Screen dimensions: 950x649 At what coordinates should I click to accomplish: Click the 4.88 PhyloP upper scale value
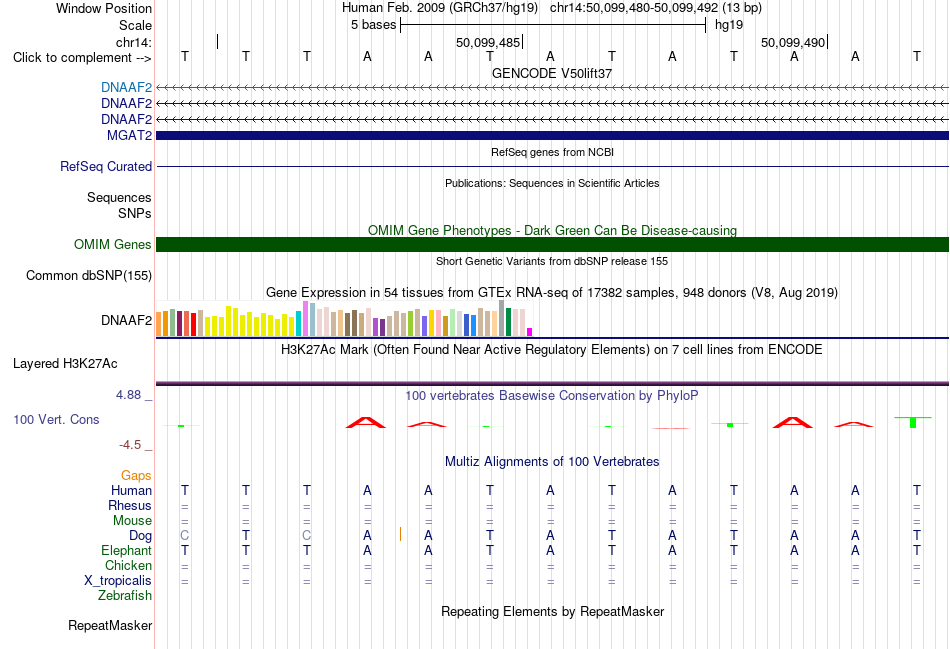pos(128,395)
